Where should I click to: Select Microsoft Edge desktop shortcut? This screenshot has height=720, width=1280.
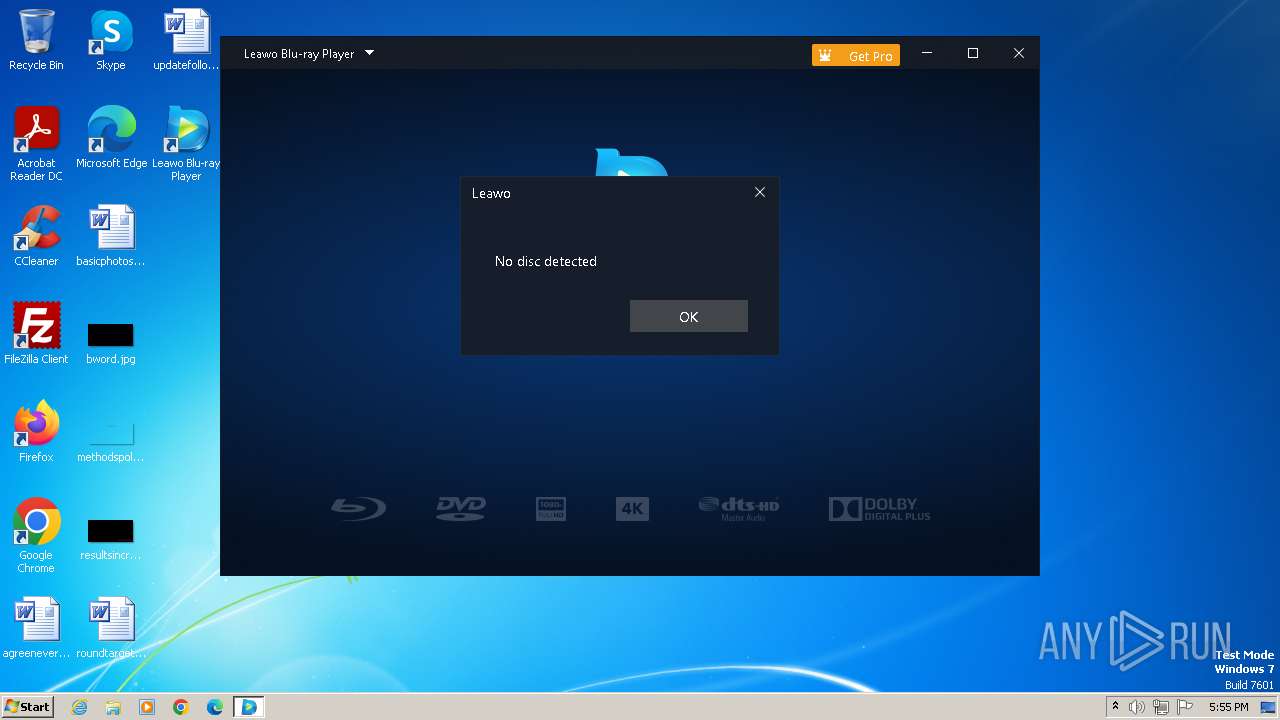(111, 137)
